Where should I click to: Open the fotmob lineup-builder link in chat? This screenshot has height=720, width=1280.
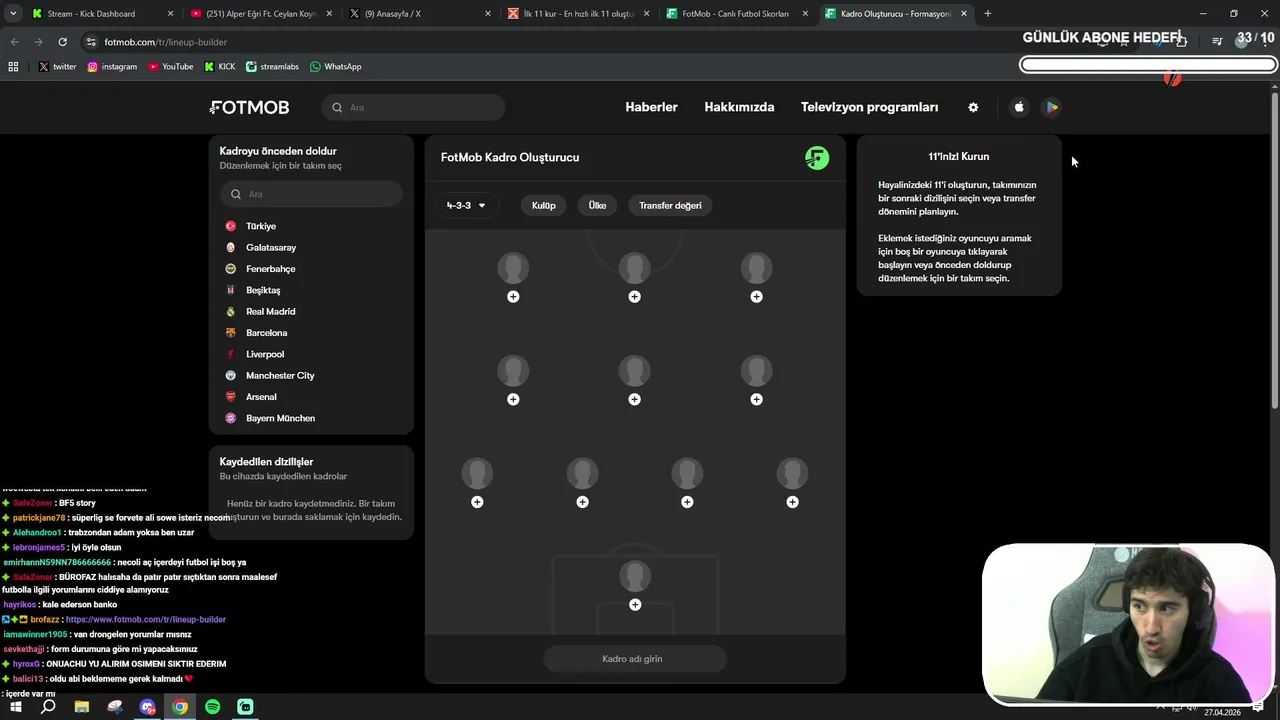(146, 620)
